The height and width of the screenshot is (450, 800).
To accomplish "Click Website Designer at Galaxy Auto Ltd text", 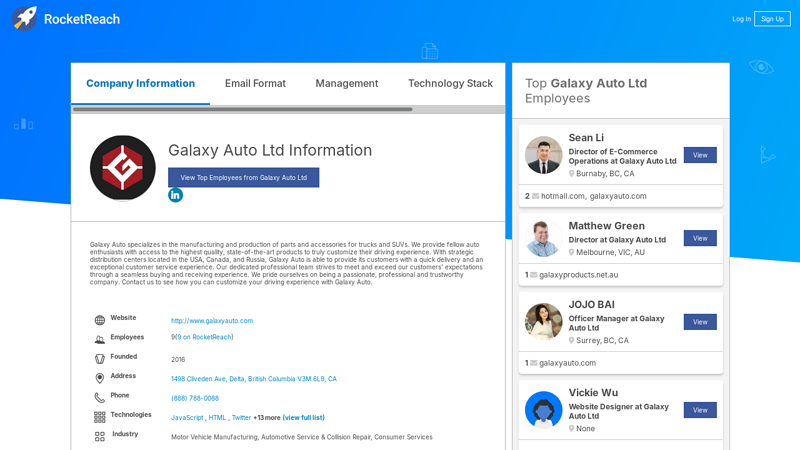I will [618, 411].
